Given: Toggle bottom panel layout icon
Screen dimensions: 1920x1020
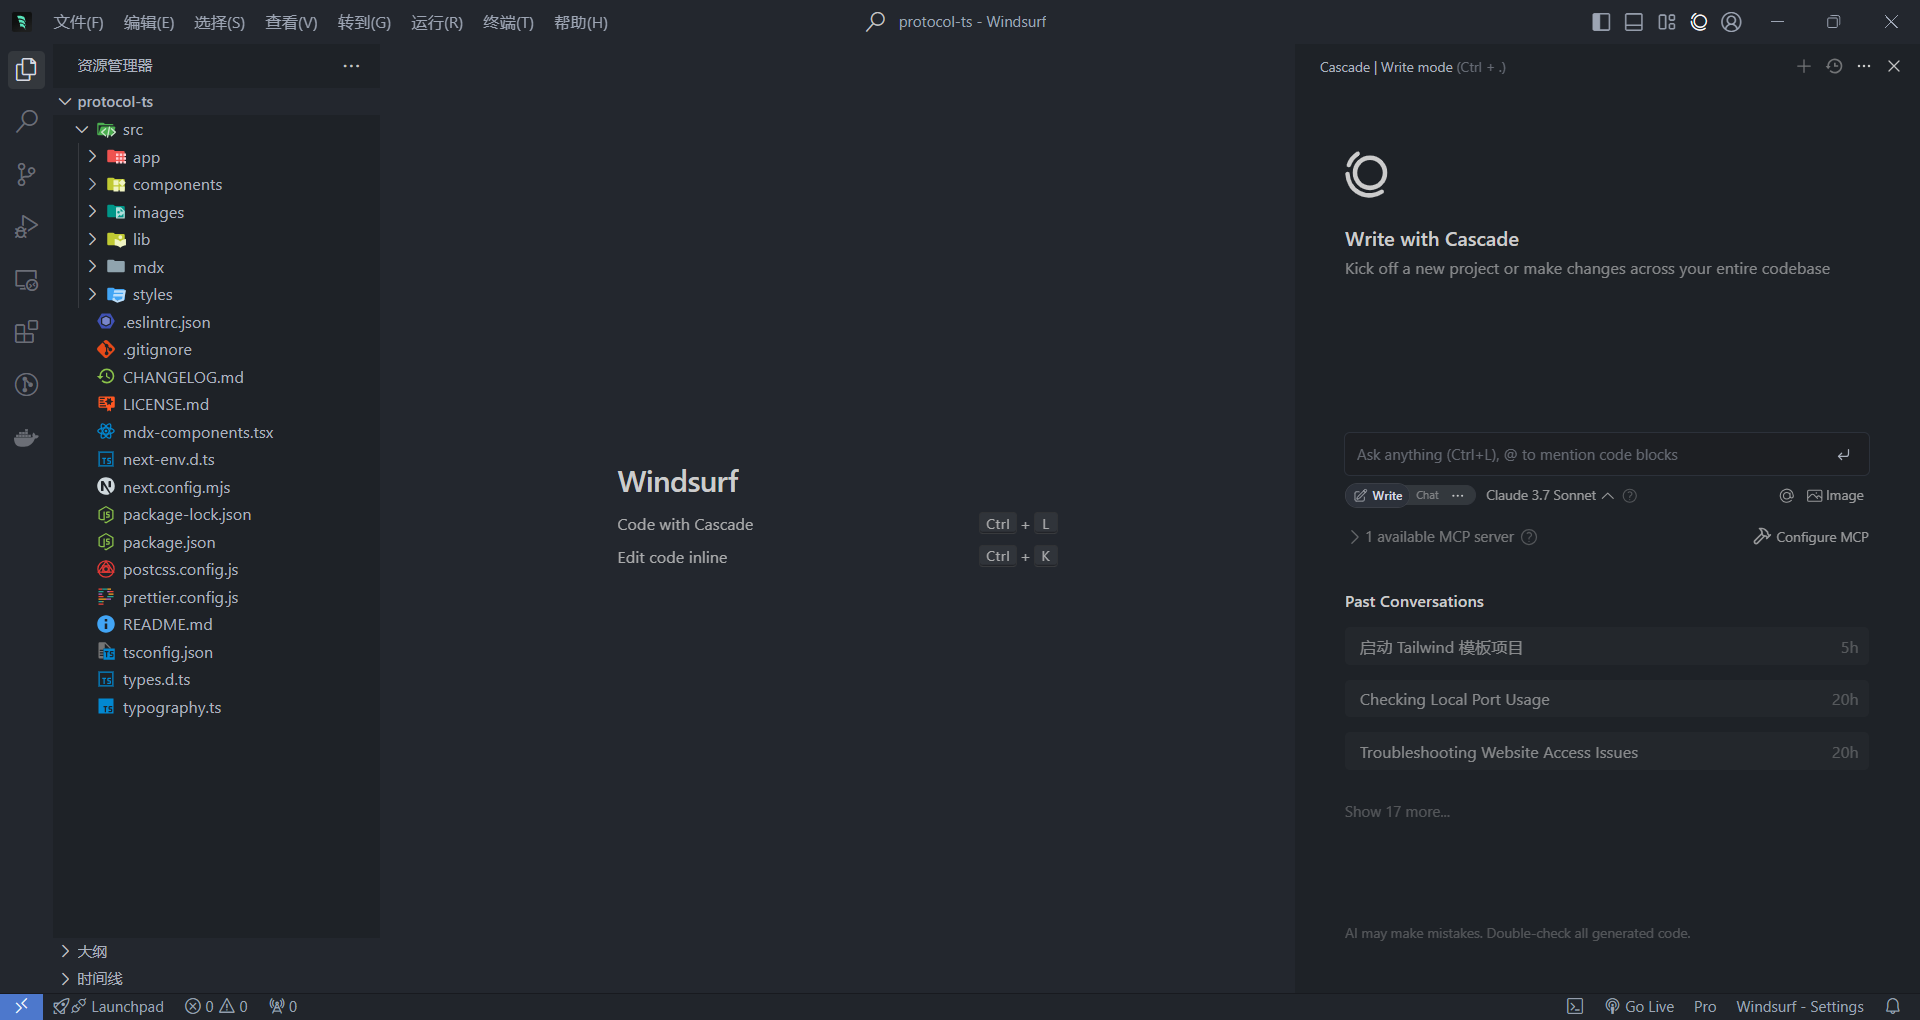Looking at the screenshot, I should coord(1634,22).
